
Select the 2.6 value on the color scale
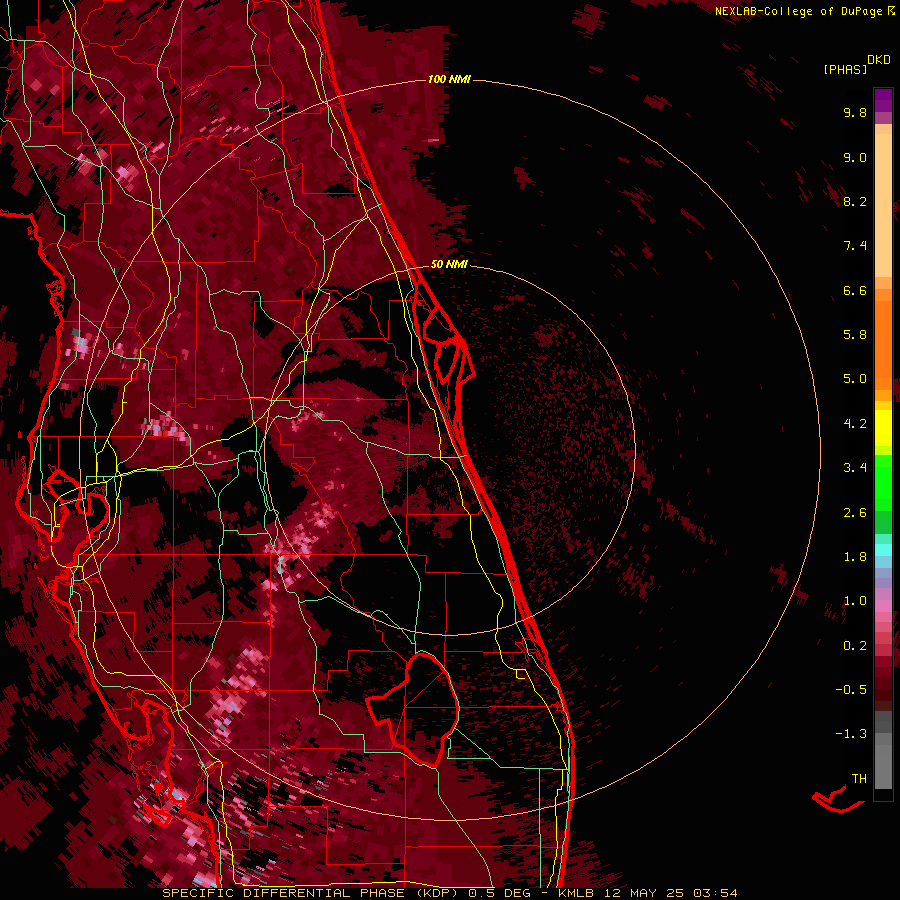[855, 513]
